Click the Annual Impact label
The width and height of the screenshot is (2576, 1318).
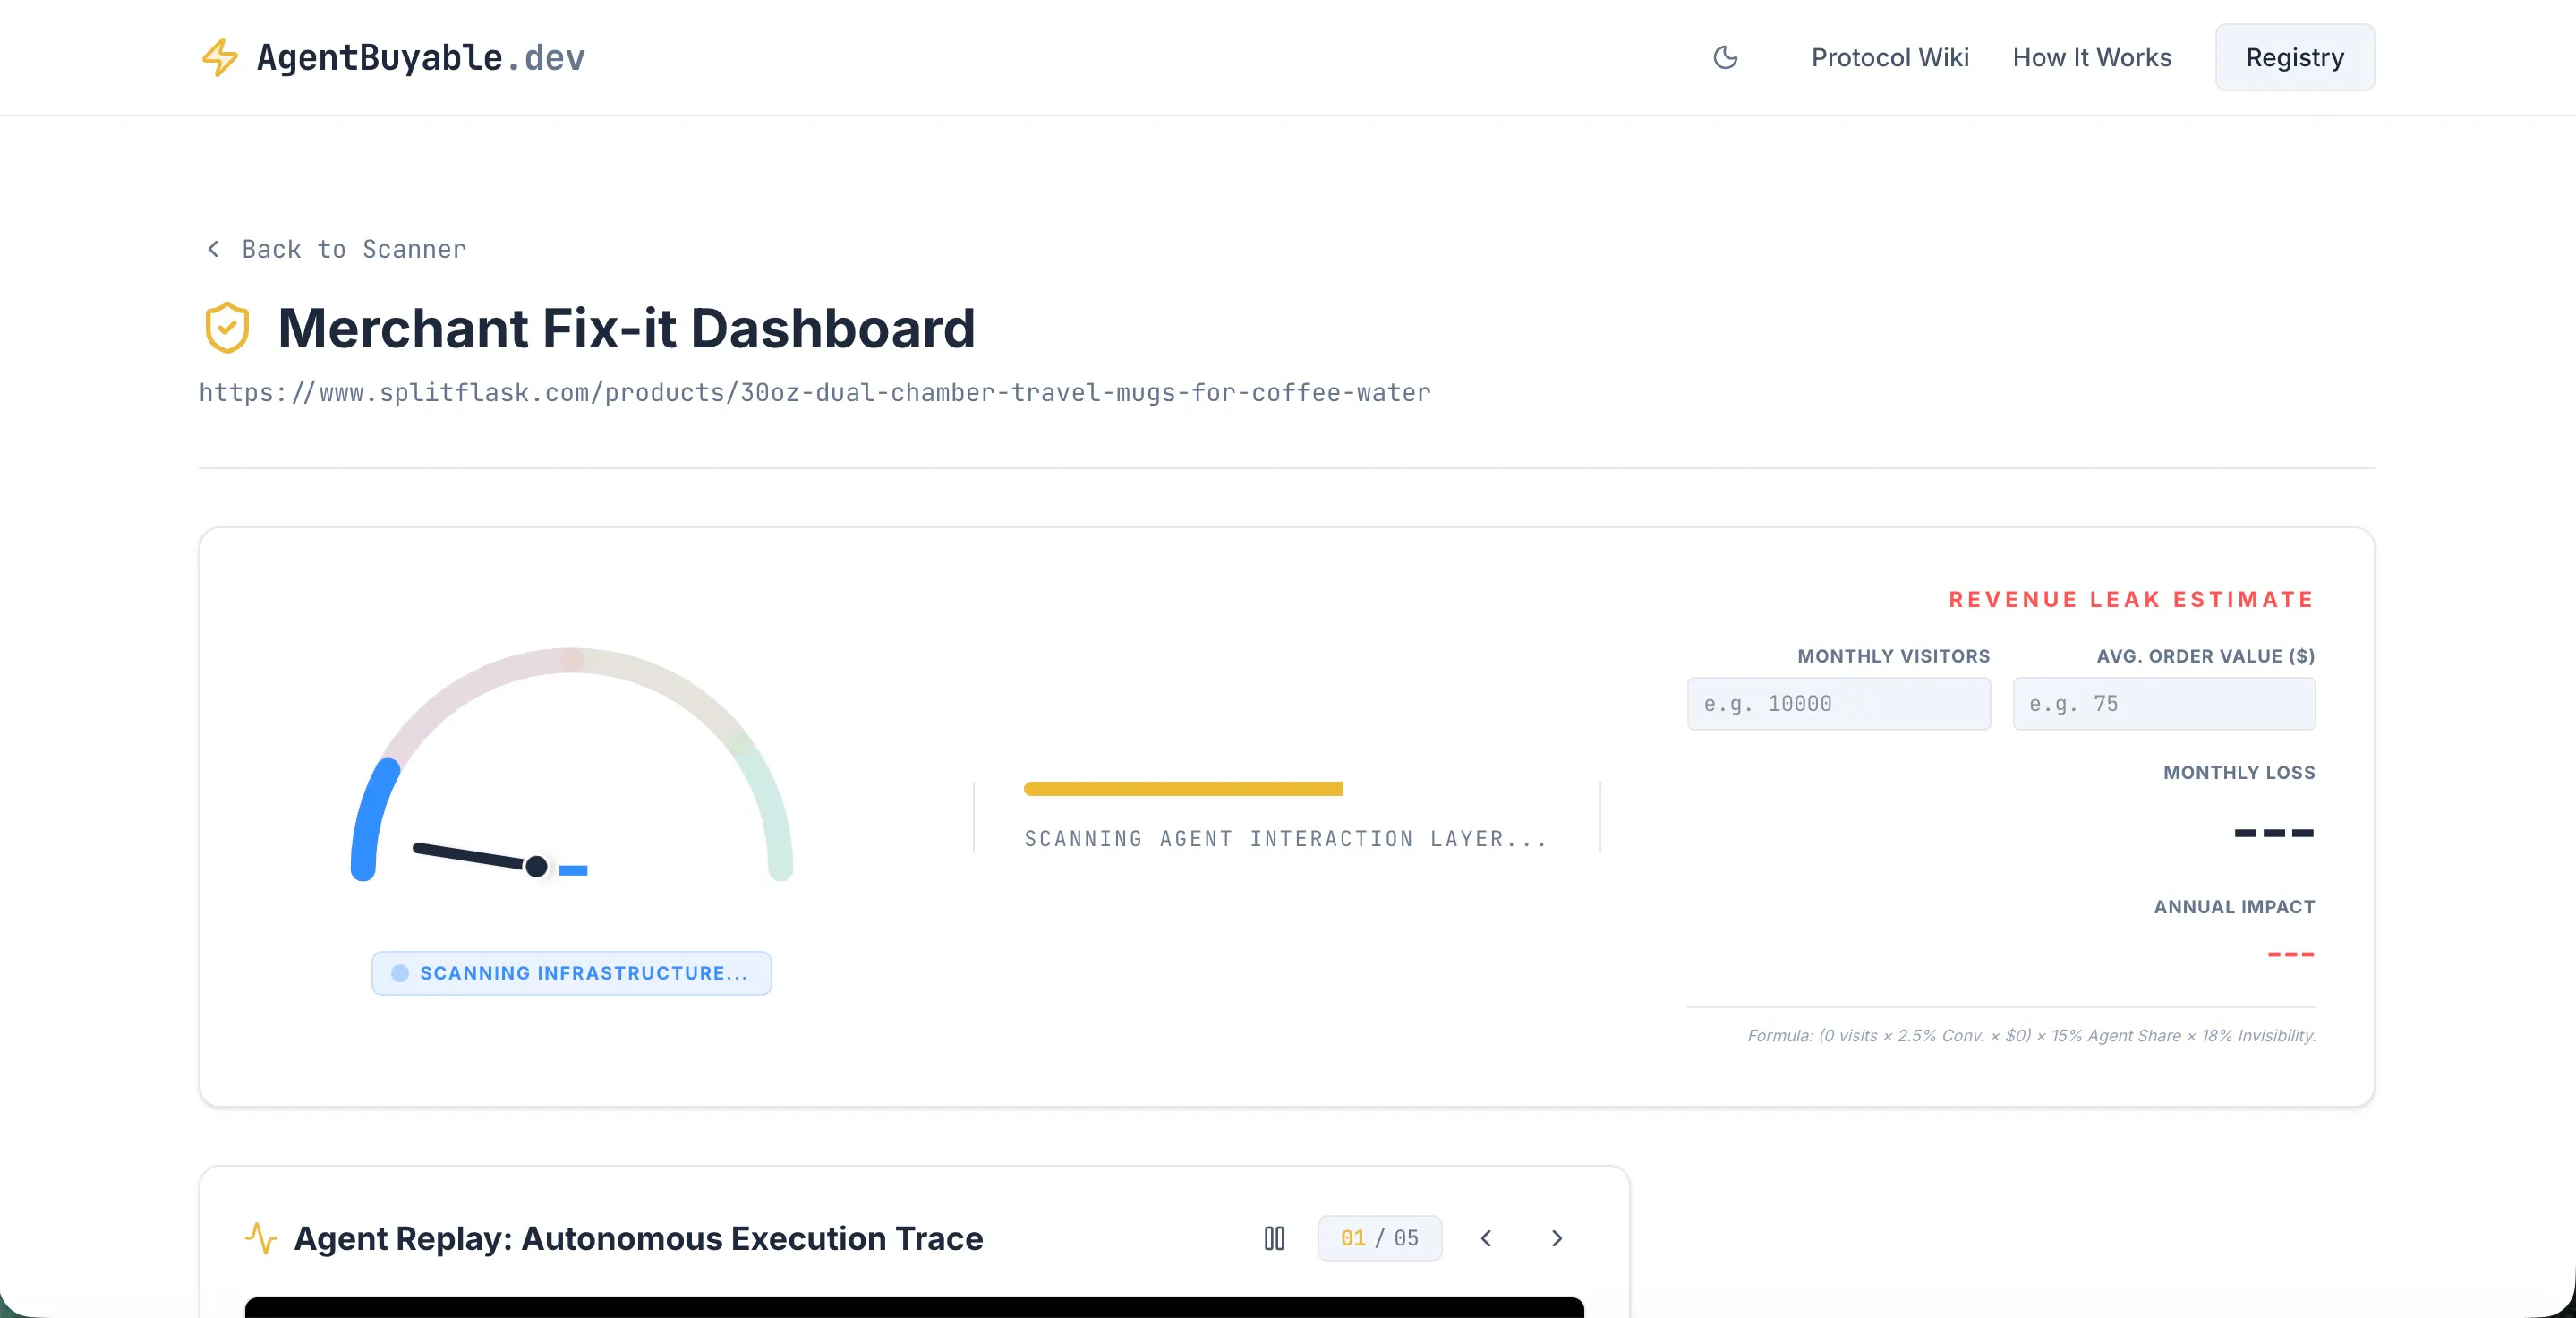point(2235,906)
